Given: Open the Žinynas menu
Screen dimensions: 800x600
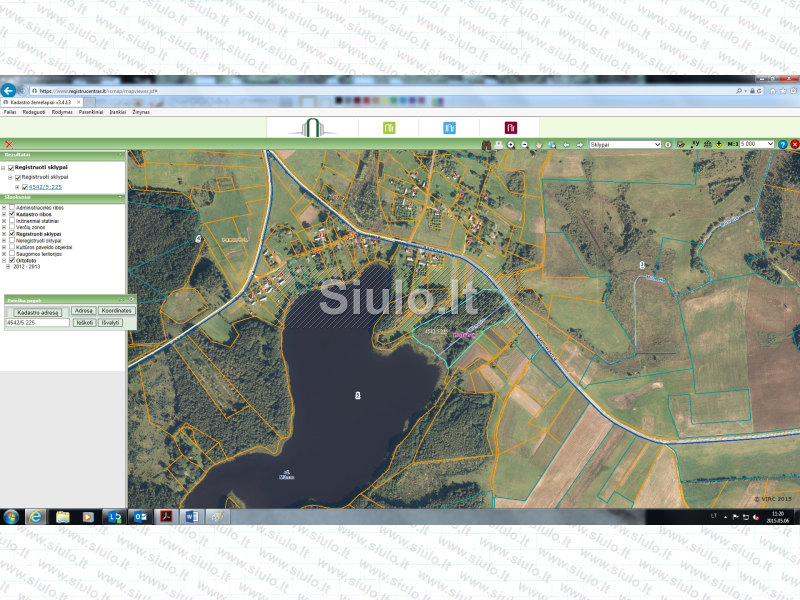Looking at the screenshot, I should 141,112.
